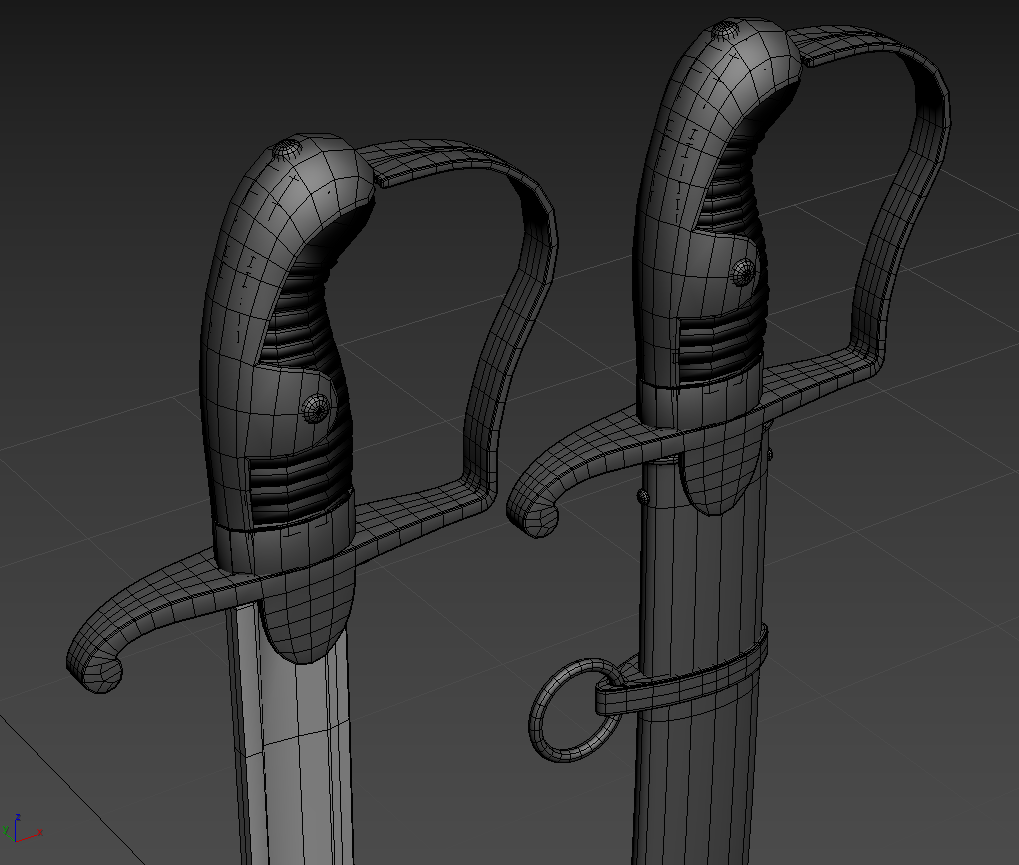Click the green Y axis in the world tripod
The width and height of the screenshot is (1019, 865).
click(7, 832)
